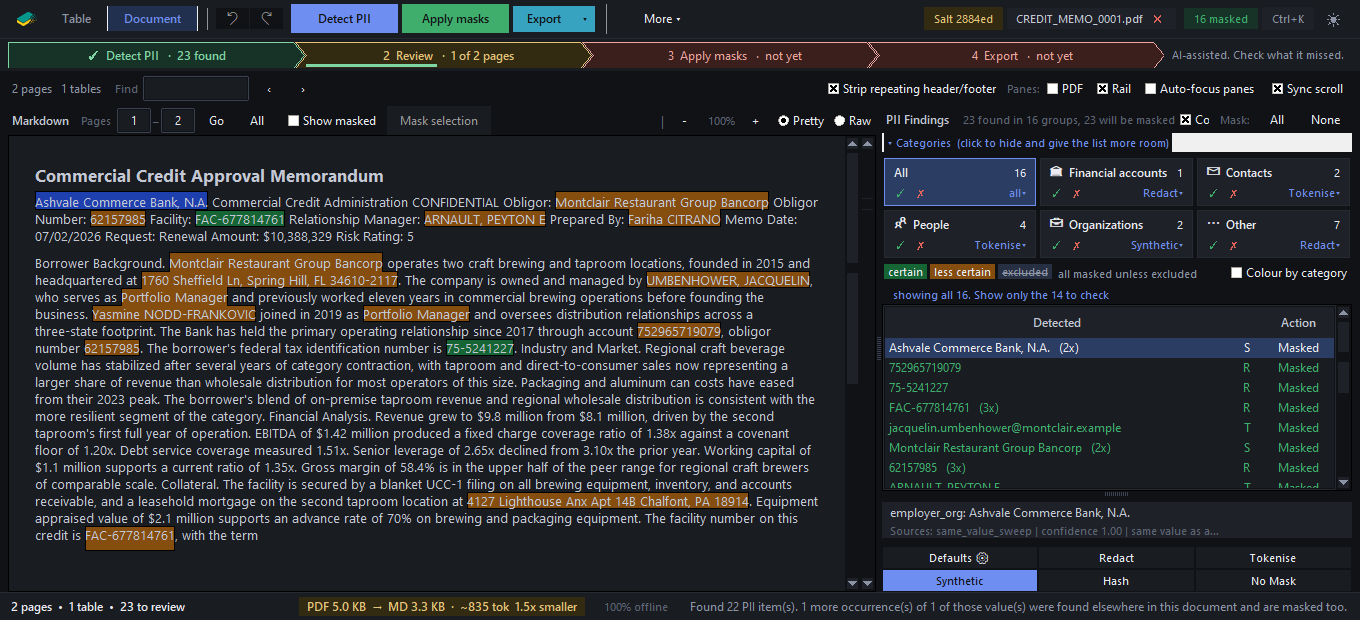Click the 'certain' green legend swatch
Image resolution: width=1360 pixels, height=620 pixels.
(905, 272)
